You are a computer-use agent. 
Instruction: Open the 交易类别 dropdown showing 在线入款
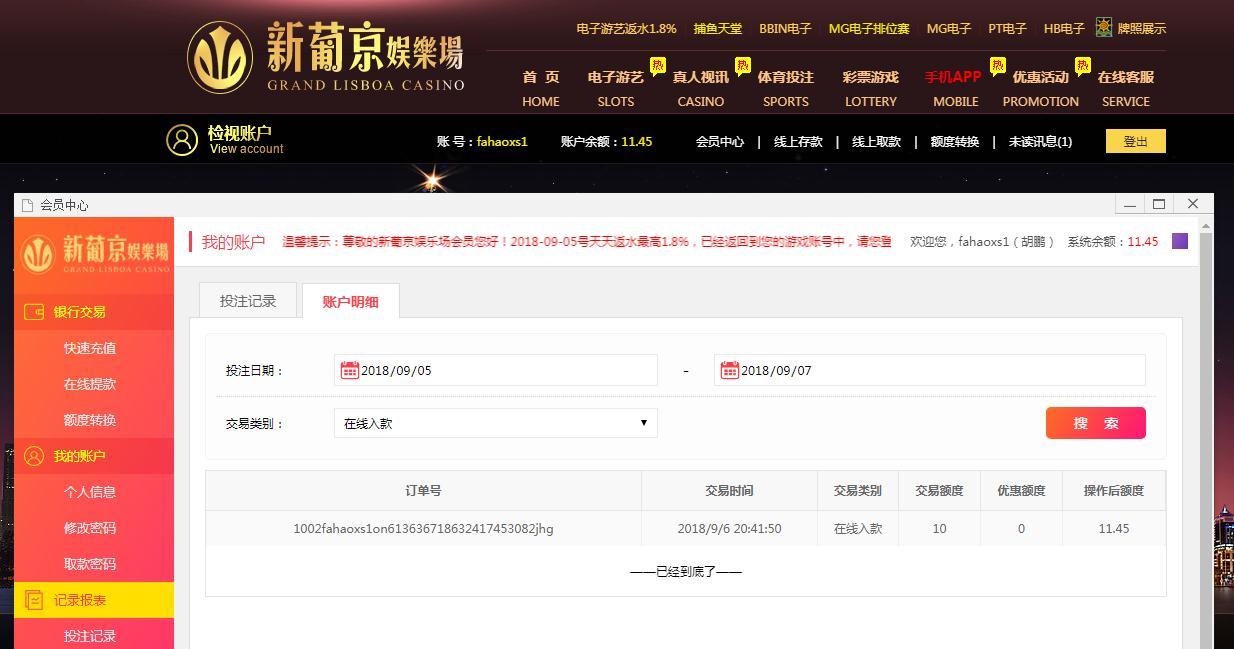(496, 423)
